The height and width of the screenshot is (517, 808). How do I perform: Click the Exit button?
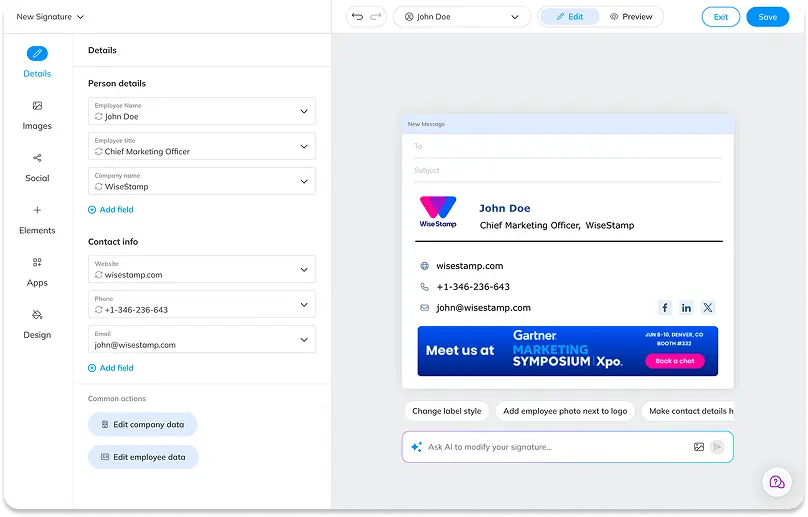click(x=720, y=17)
